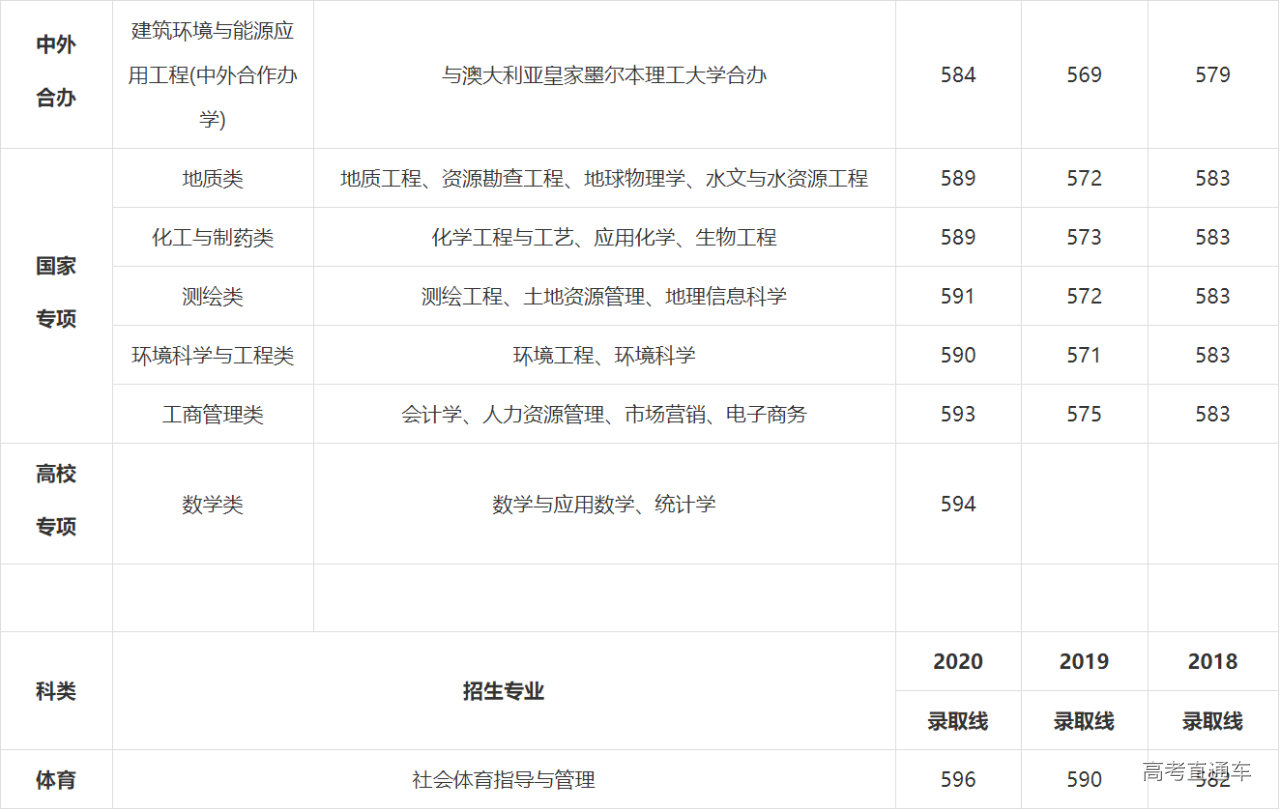Select the 高校专项 category cell

pyautogui.click(x=56, y=501)
